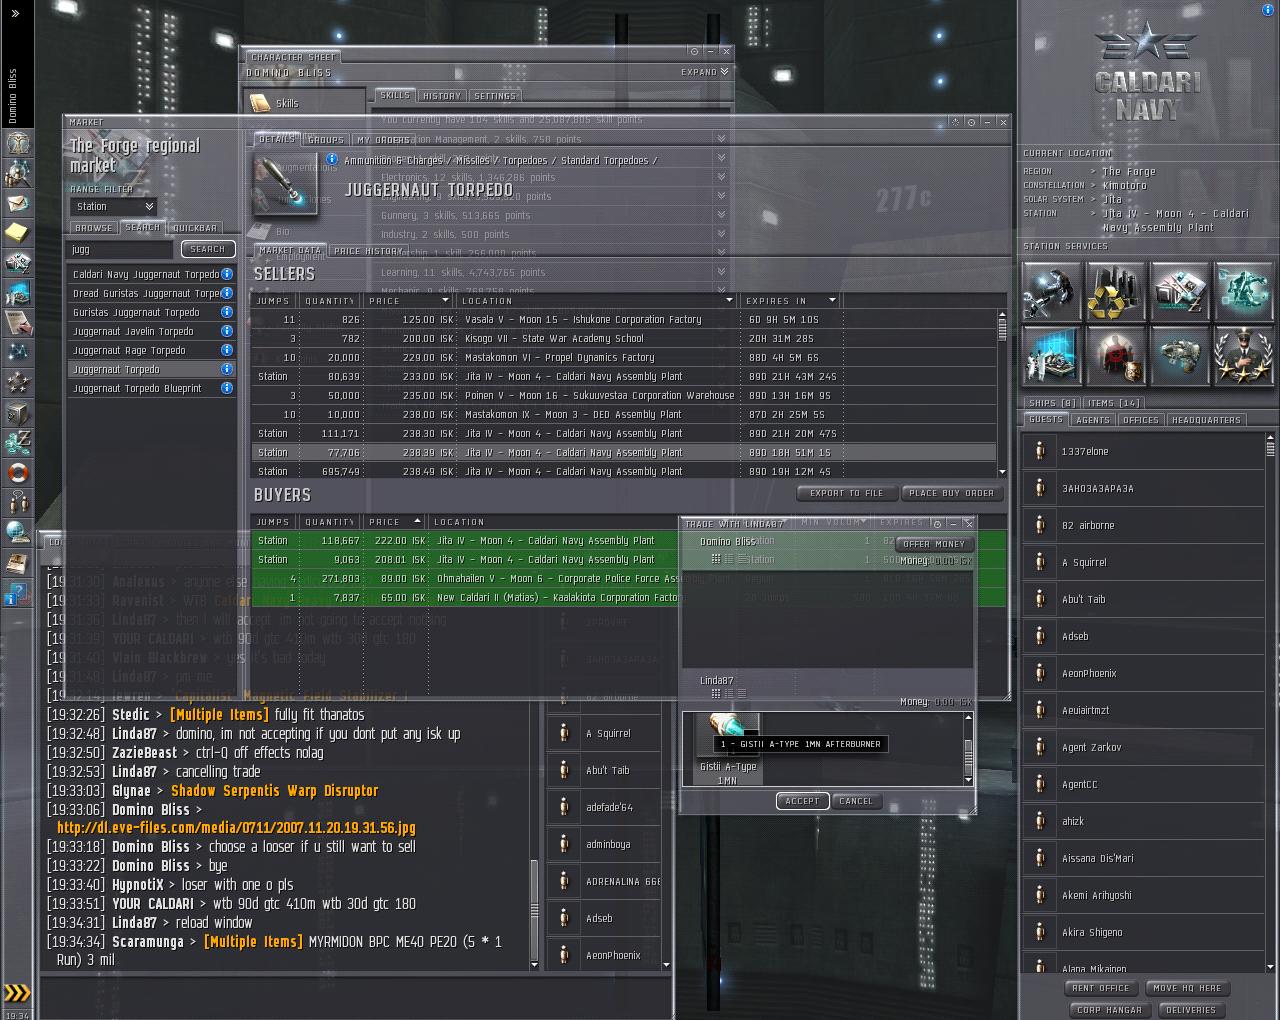
Task: Open the yellow notepad sidebar icon
Action: coord(17,233)
